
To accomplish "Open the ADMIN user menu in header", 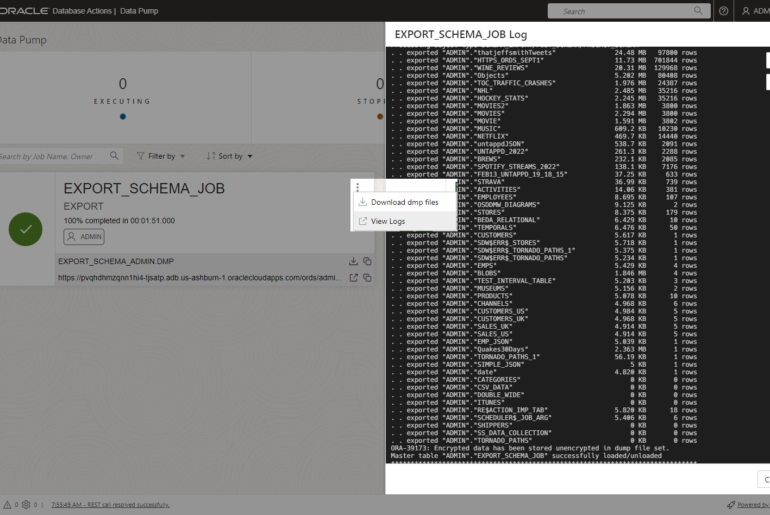I will click(x=753, y=11).
